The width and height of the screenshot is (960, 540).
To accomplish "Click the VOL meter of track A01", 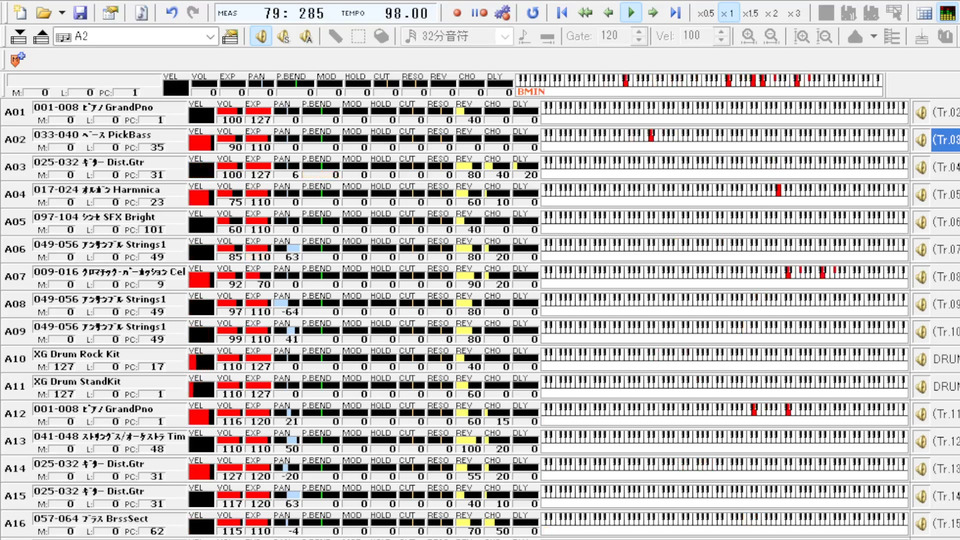I will [x=230, y=111].
